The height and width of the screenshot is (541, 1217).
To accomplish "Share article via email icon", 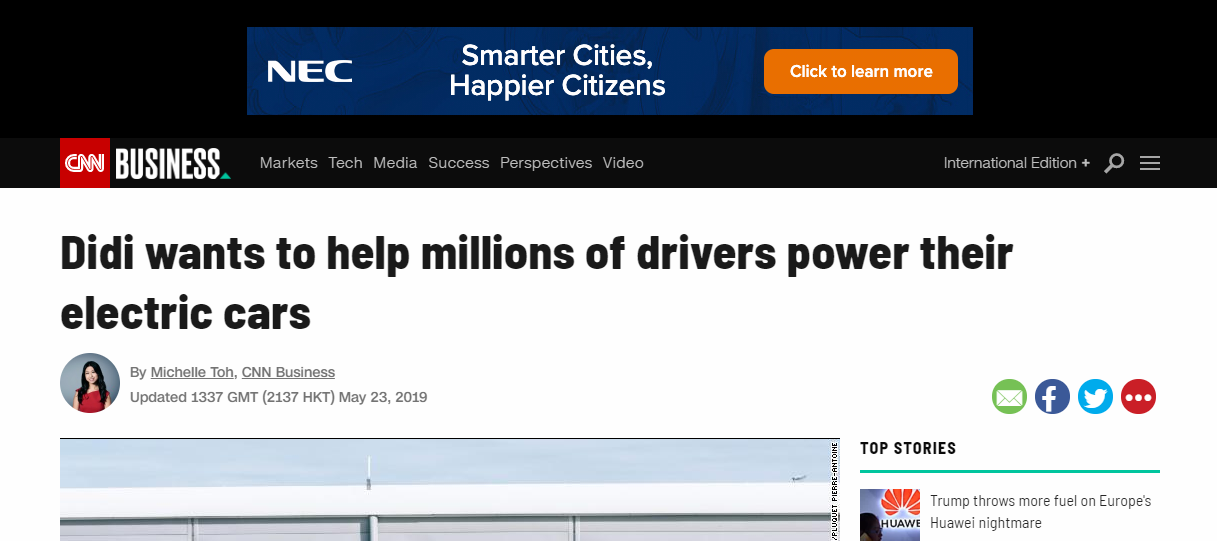I will (1009, 397).
